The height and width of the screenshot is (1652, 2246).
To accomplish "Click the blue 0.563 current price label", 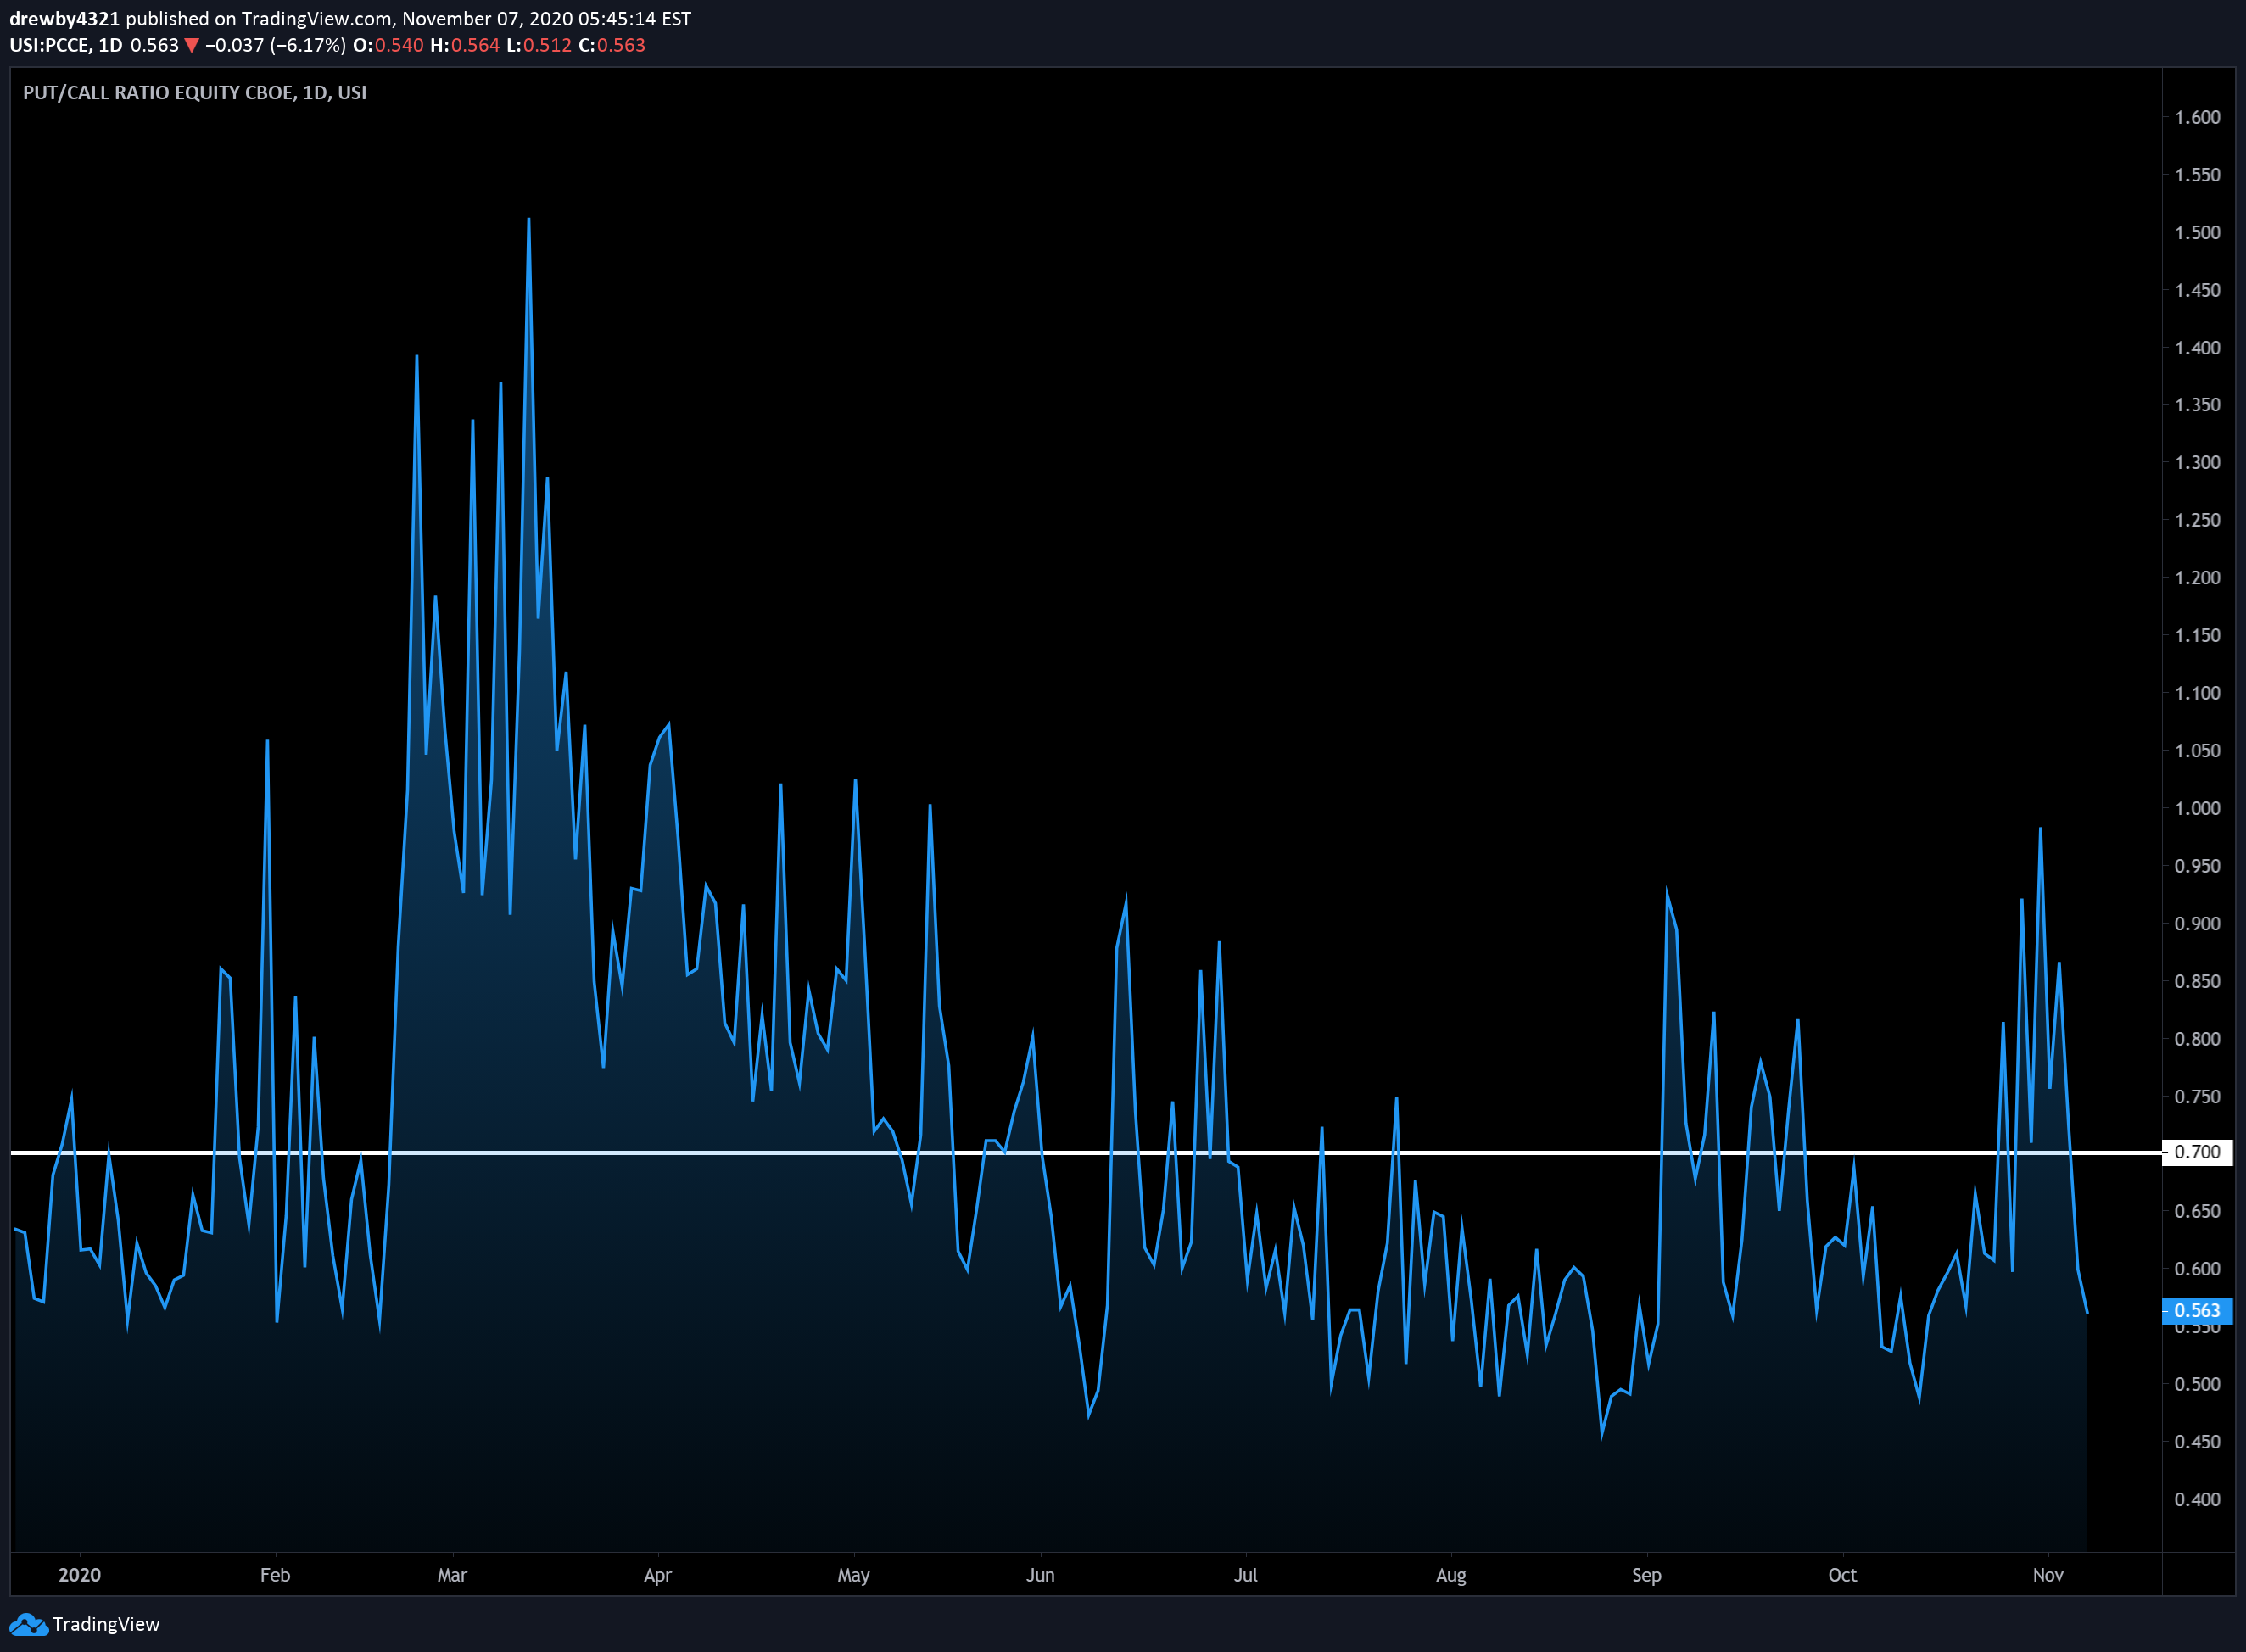I will 2197,1311.
